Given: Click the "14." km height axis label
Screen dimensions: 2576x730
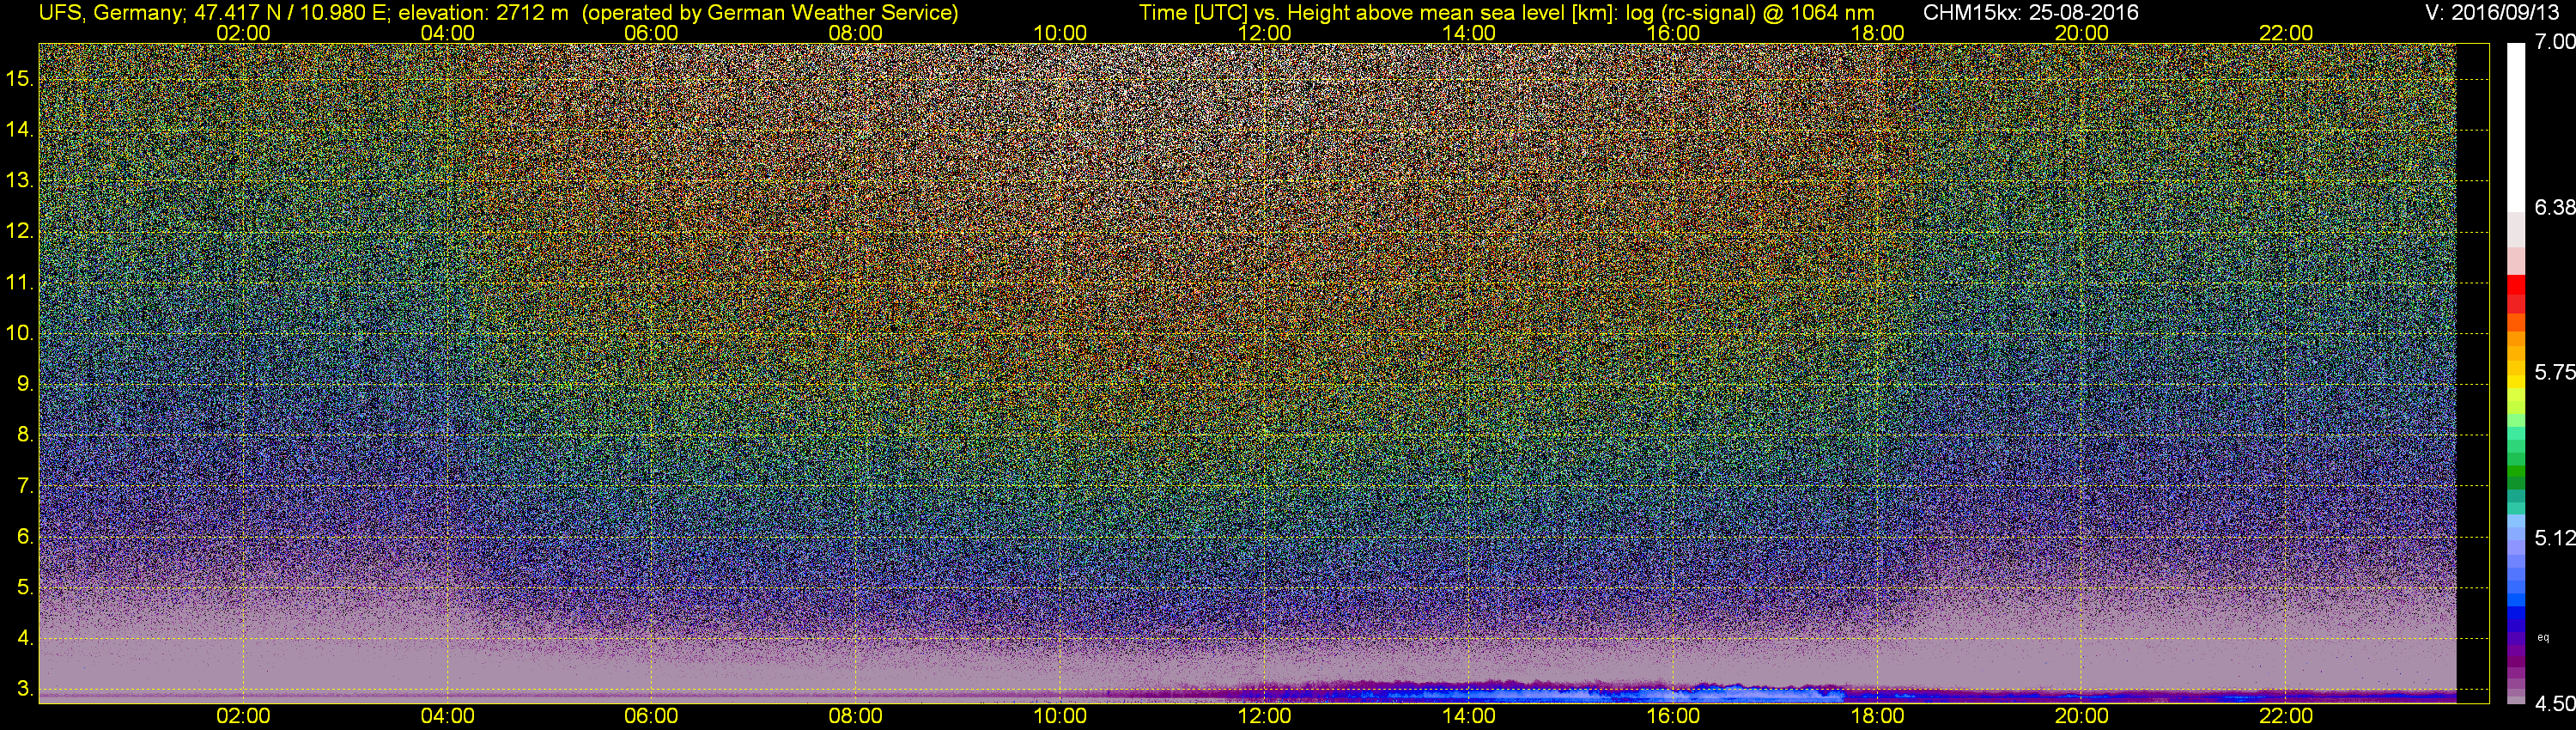Looking at the screenshot, I should (x=20, y=129).
